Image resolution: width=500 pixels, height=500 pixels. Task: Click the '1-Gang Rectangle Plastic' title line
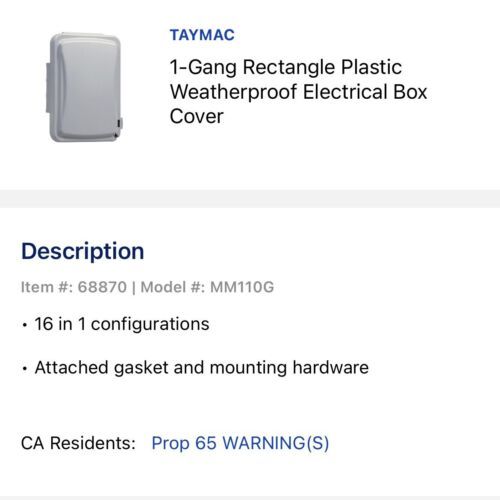pyautogui.click(x=286, y=67)
